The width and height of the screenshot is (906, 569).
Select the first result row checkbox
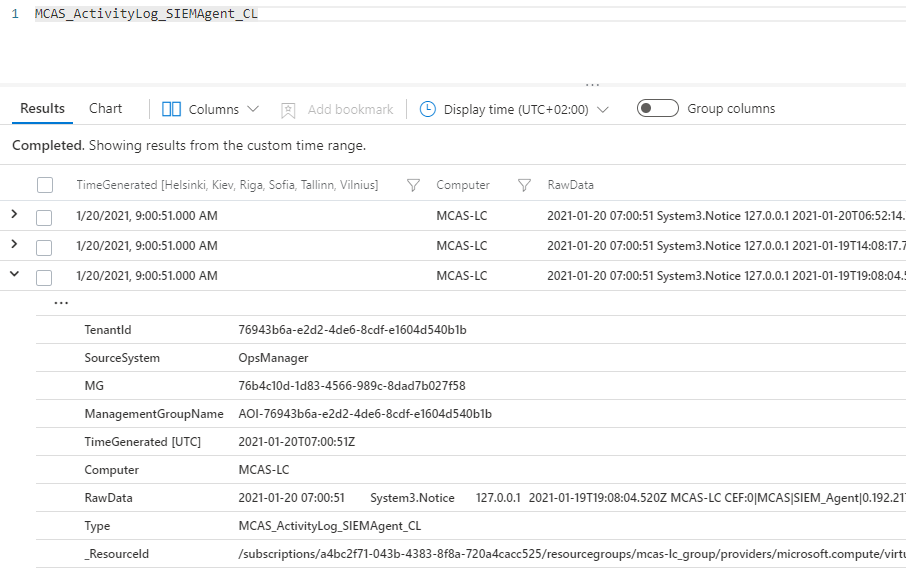(x=44, y=216)
